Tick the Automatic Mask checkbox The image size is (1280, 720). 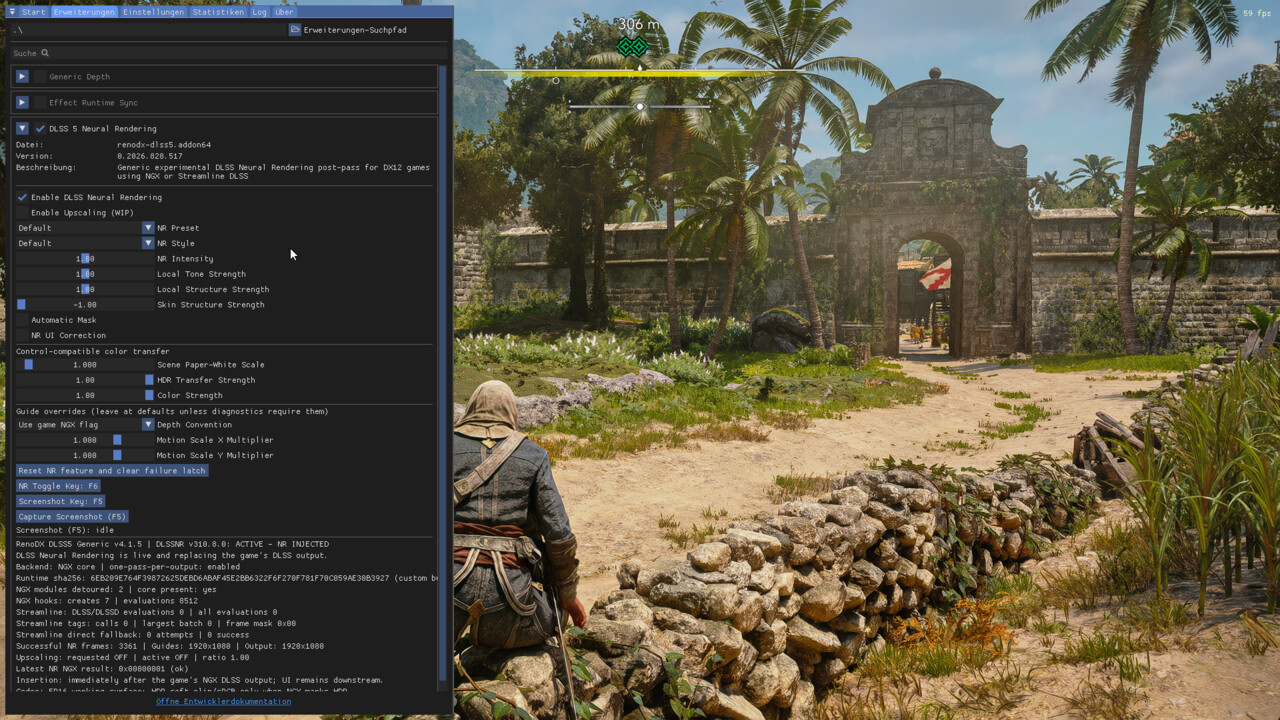coord(22,320)
